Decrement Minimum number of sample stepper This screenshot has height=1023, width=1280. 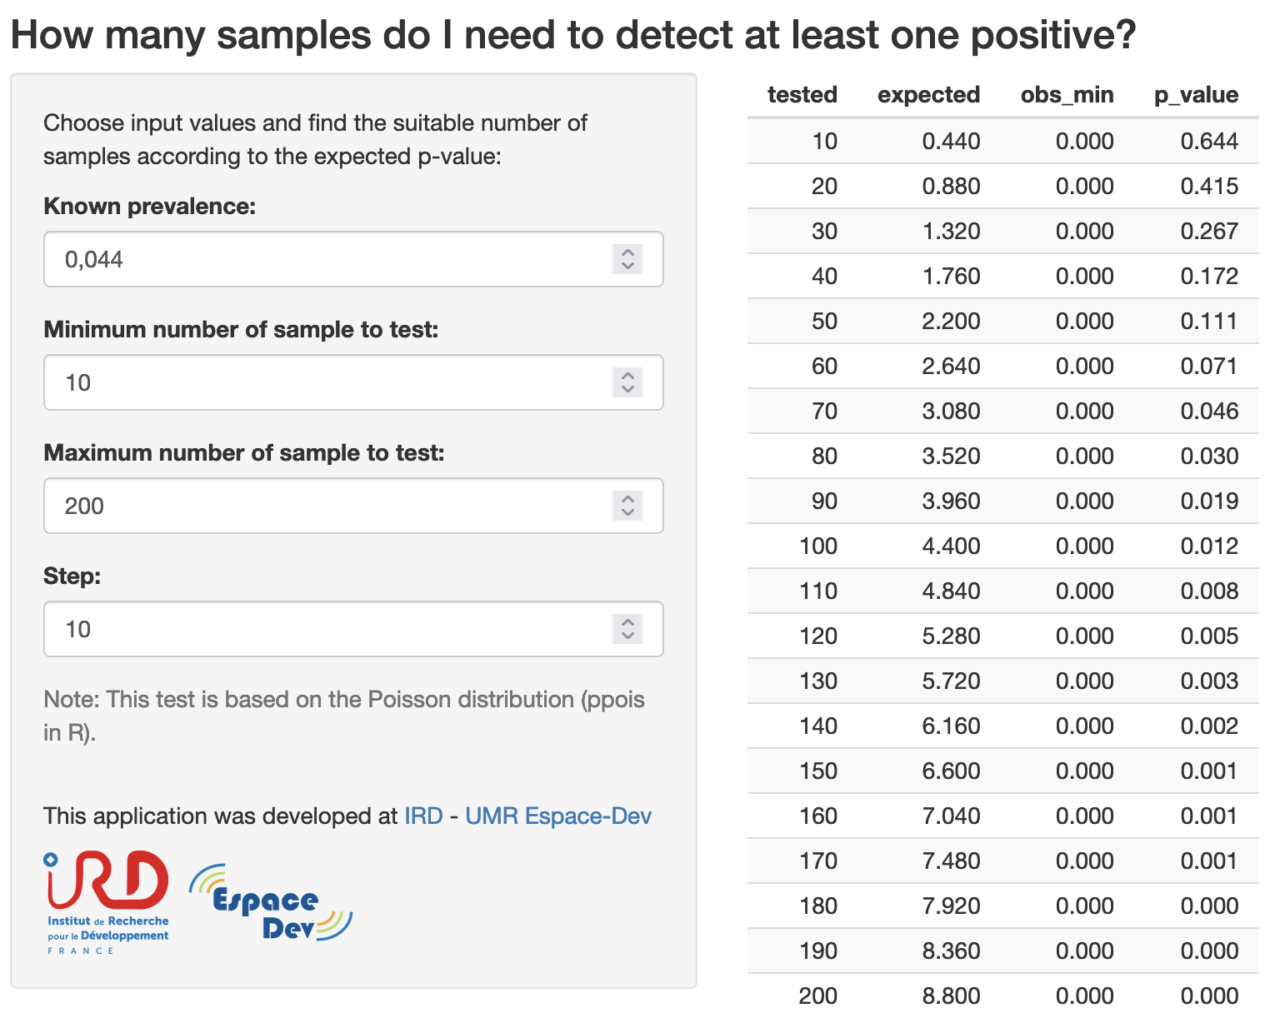click(628, 389)
